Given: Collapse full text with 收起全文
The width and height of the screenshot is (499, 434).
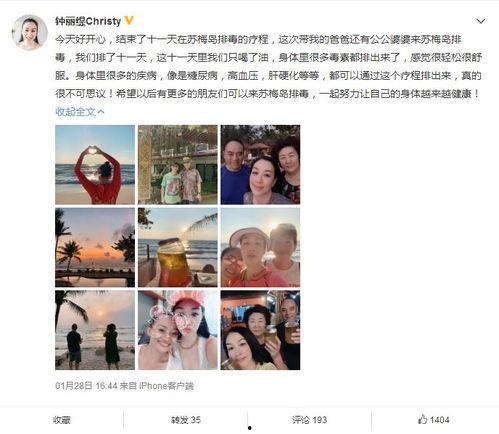Looking at the screenshot, I should pos(80,112).
